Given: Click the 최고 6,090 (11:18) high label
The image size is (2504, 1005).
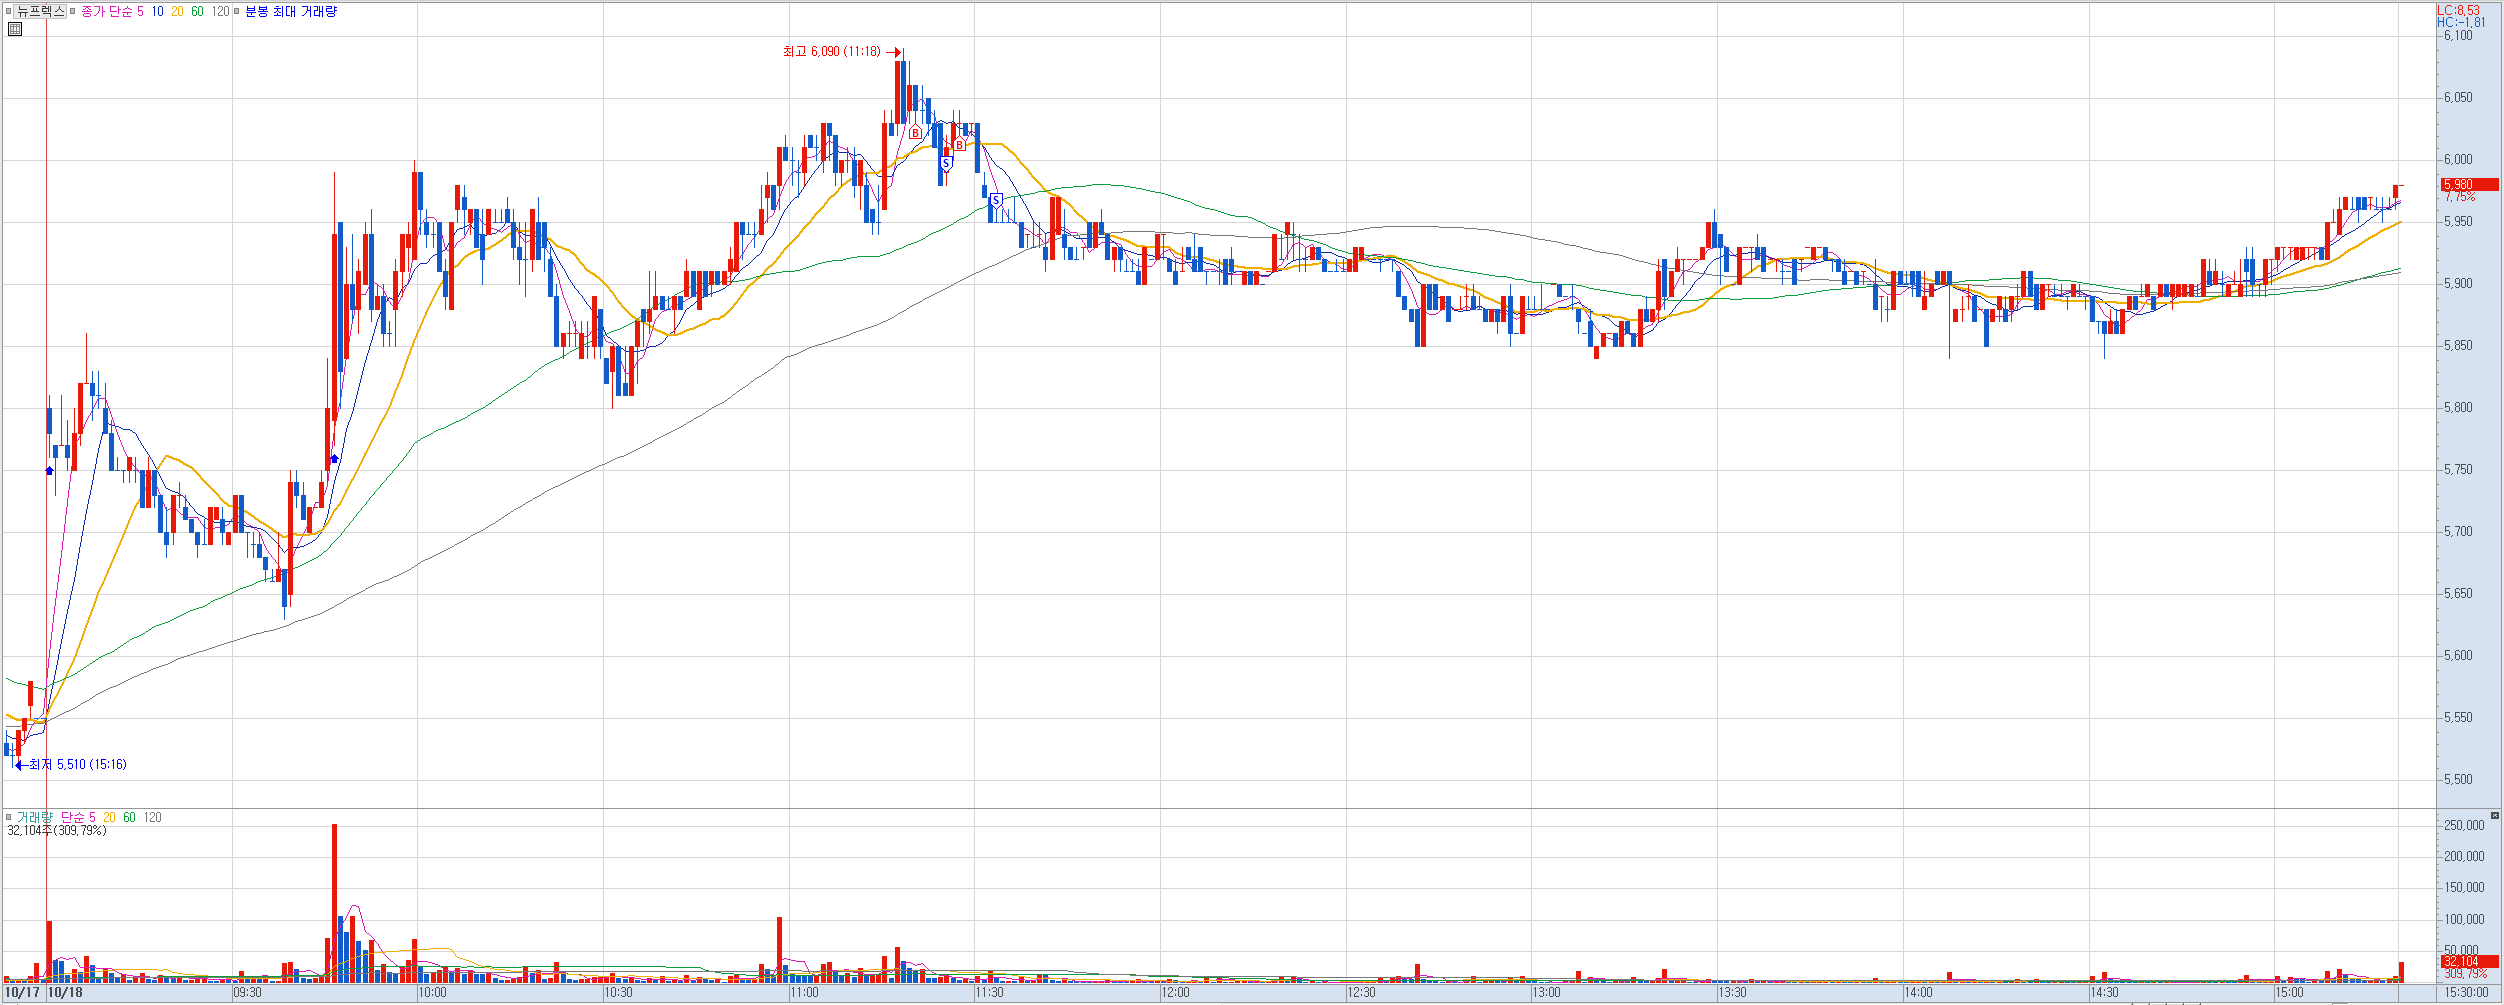Looking at the screenshot, I should tap(832, 51).
